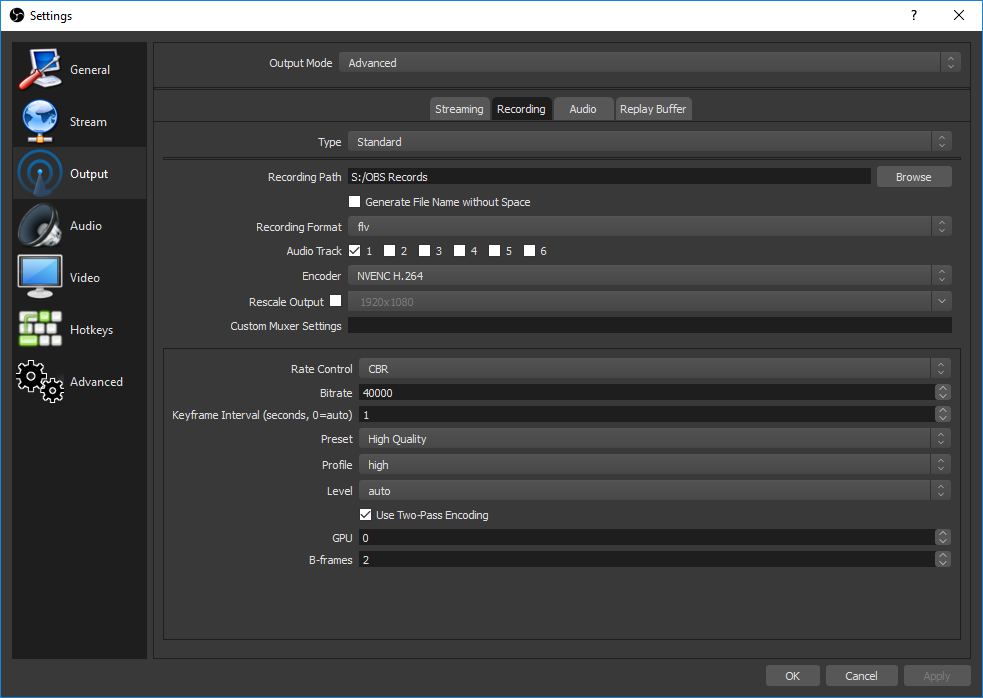
Task: Open the Level auto dropdown
Action: point(654,490)
